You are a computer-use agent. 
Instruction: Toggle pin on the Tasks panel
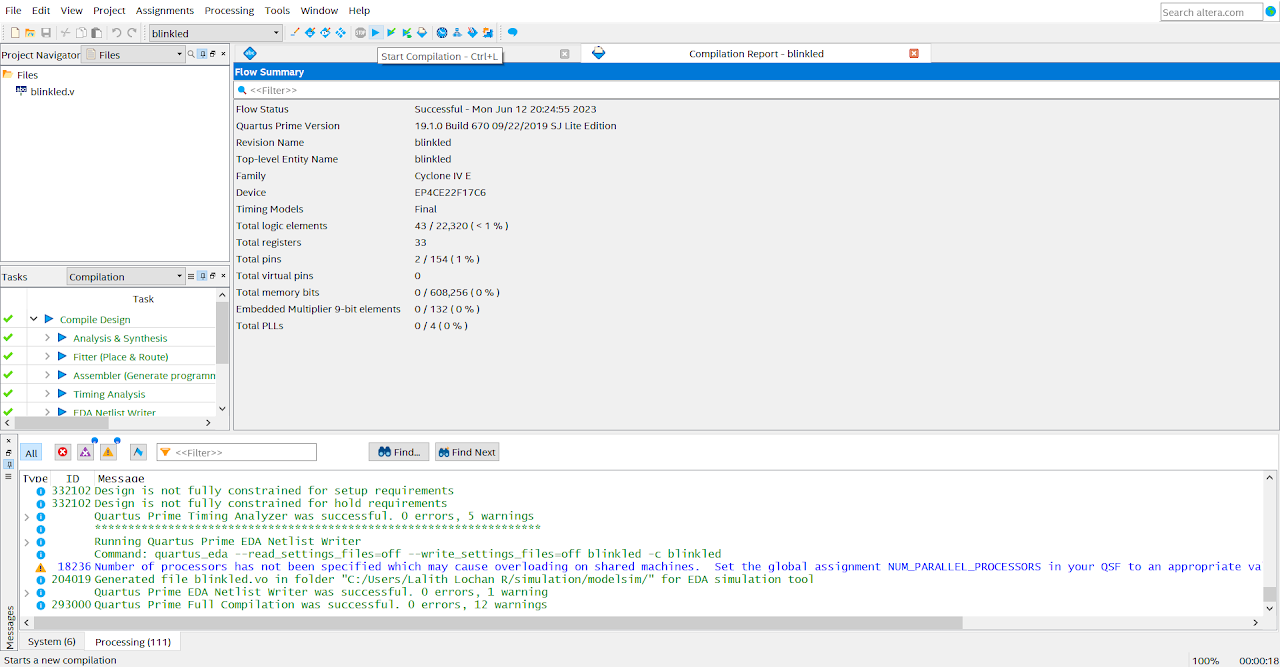click(202, 276)
